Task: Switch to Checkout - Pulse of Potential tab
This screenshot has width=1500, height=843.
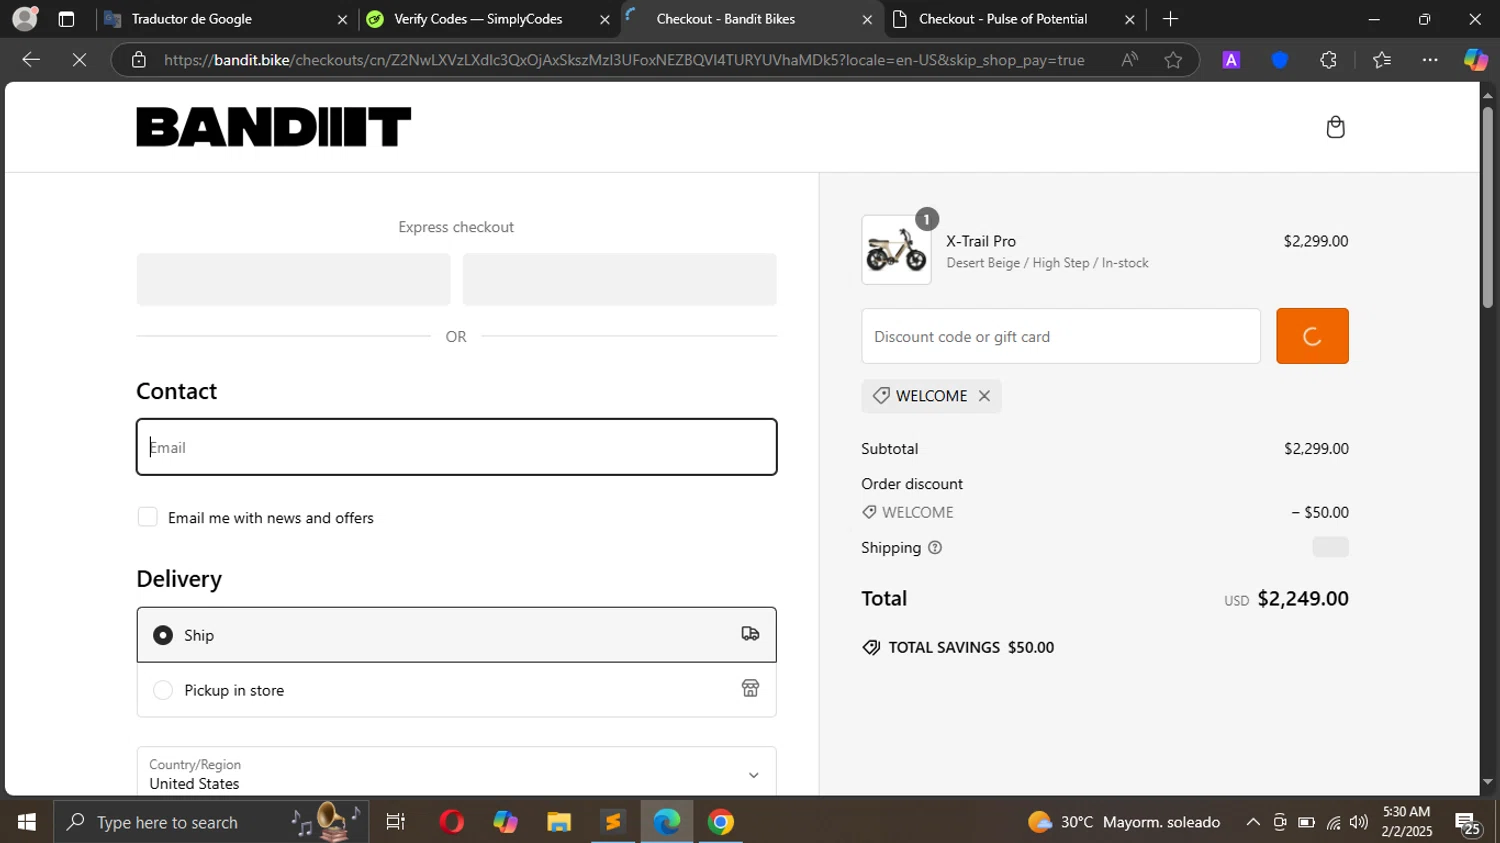Action: point(1014,19)
